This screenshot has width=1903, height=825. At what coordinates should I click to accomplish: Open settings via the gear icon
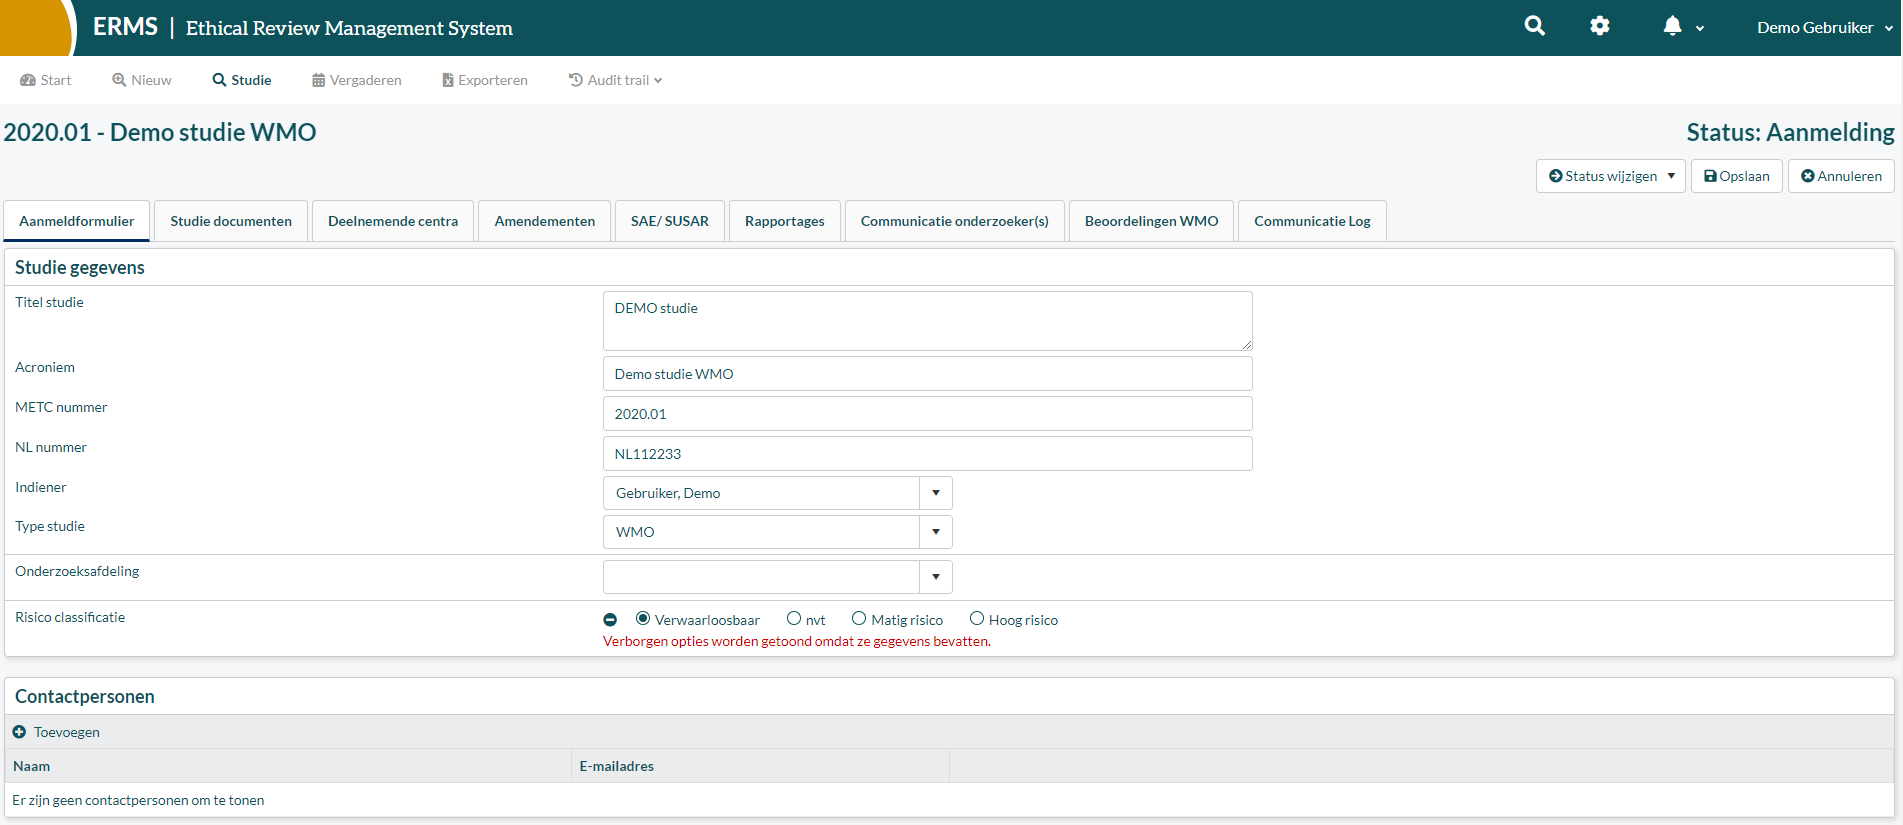1600,27
